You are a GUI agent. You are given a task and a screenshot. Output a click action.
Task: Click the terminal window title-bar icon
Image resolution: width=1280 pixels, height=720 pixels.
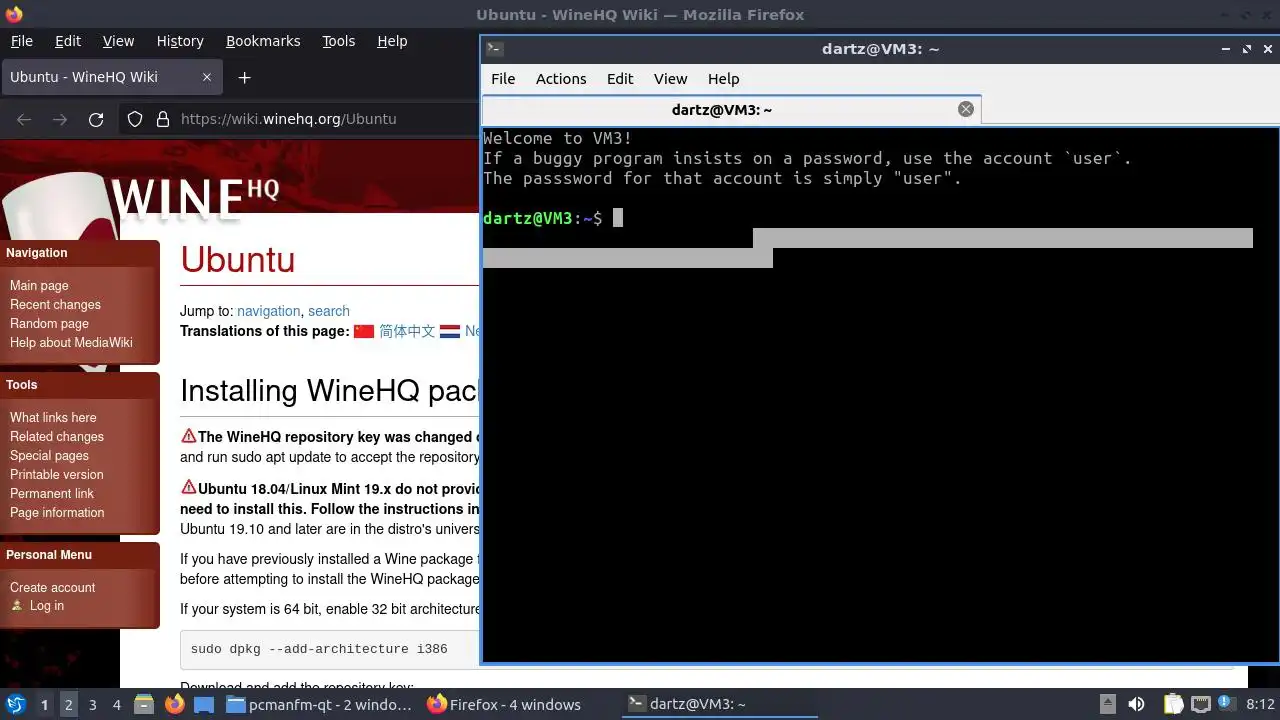494,48
